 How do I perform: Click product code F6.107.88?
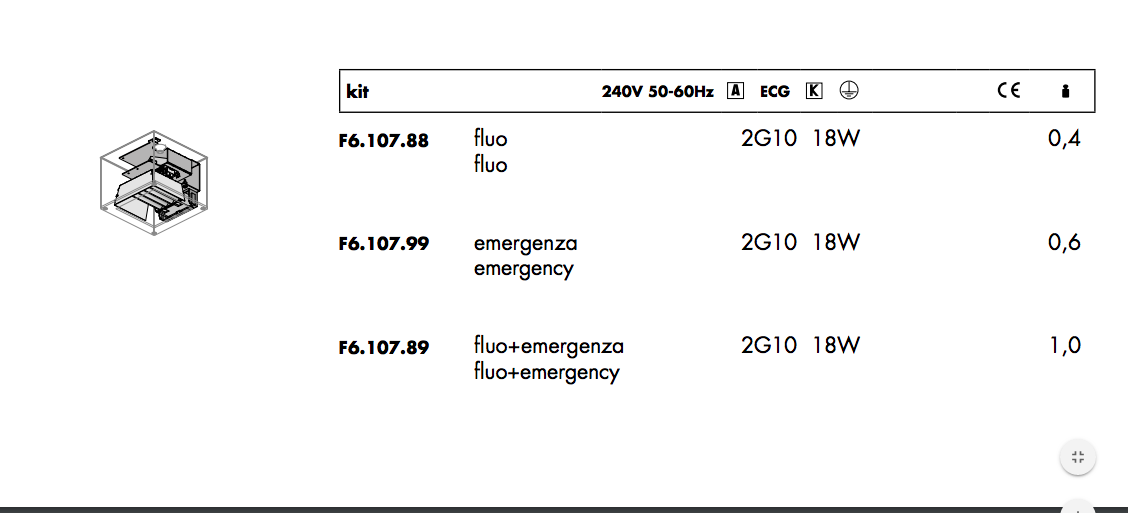[x=384, y=141]
